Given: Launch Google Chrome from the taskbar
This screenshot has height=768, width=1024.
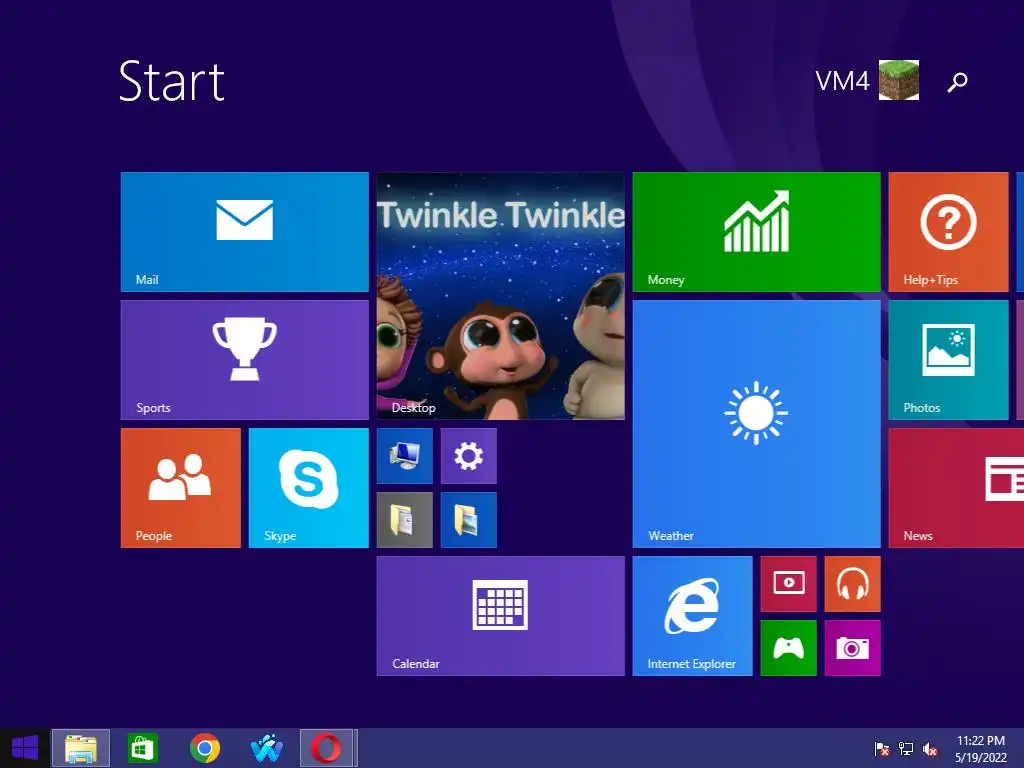Looking at the screenshot, I should [x=205, y=748].
